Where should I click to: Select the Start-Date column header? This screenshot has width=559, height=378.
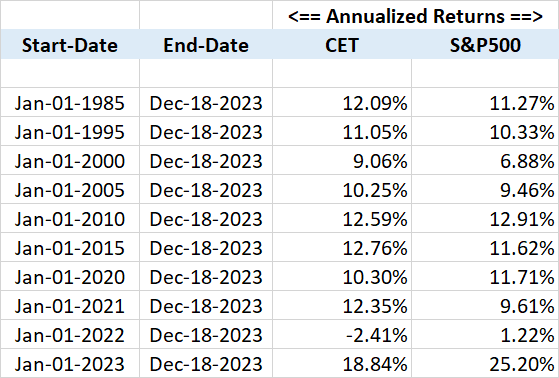[x=70, y=45]
